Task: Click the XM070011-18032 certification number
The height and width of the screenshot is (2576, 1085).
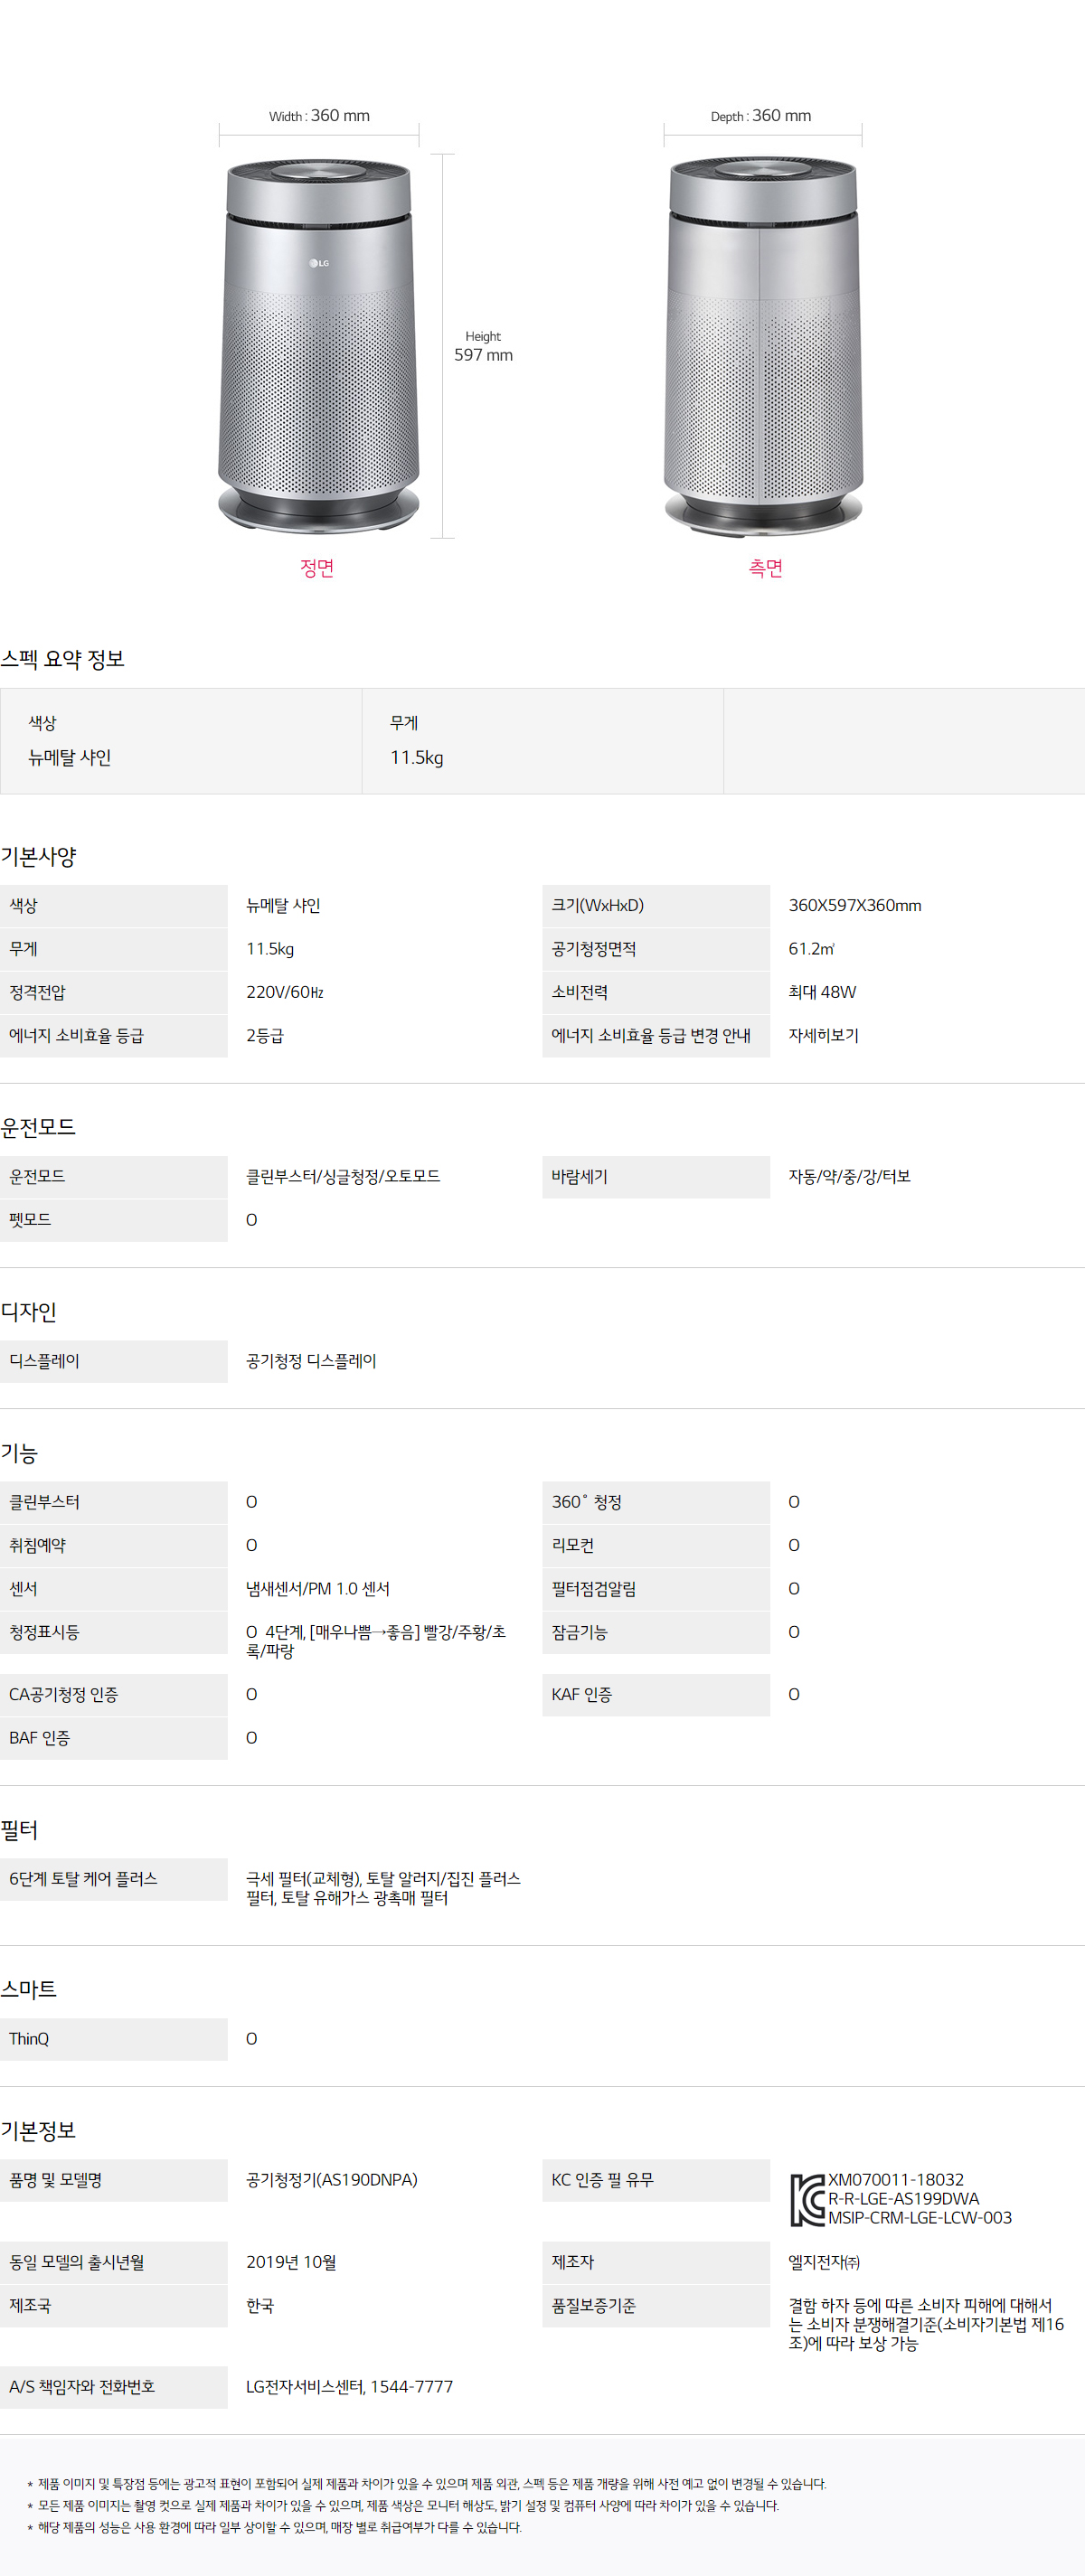Action: pos(896,2180)
